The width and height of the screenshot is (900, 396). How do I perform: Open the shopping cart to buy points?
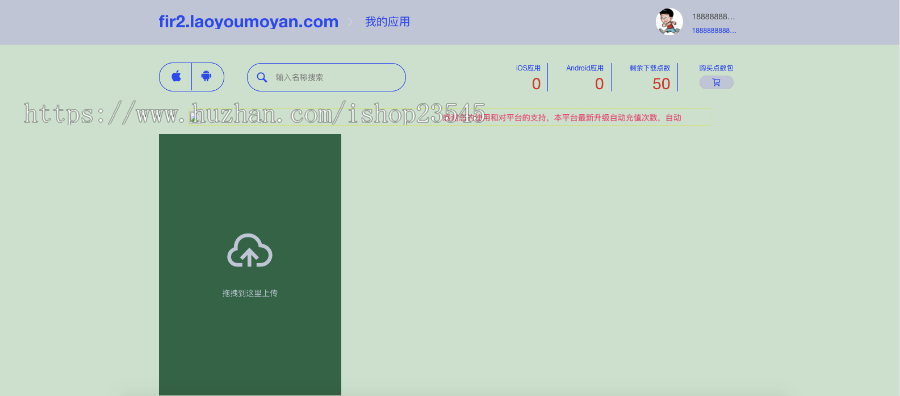tap(716, 83)
